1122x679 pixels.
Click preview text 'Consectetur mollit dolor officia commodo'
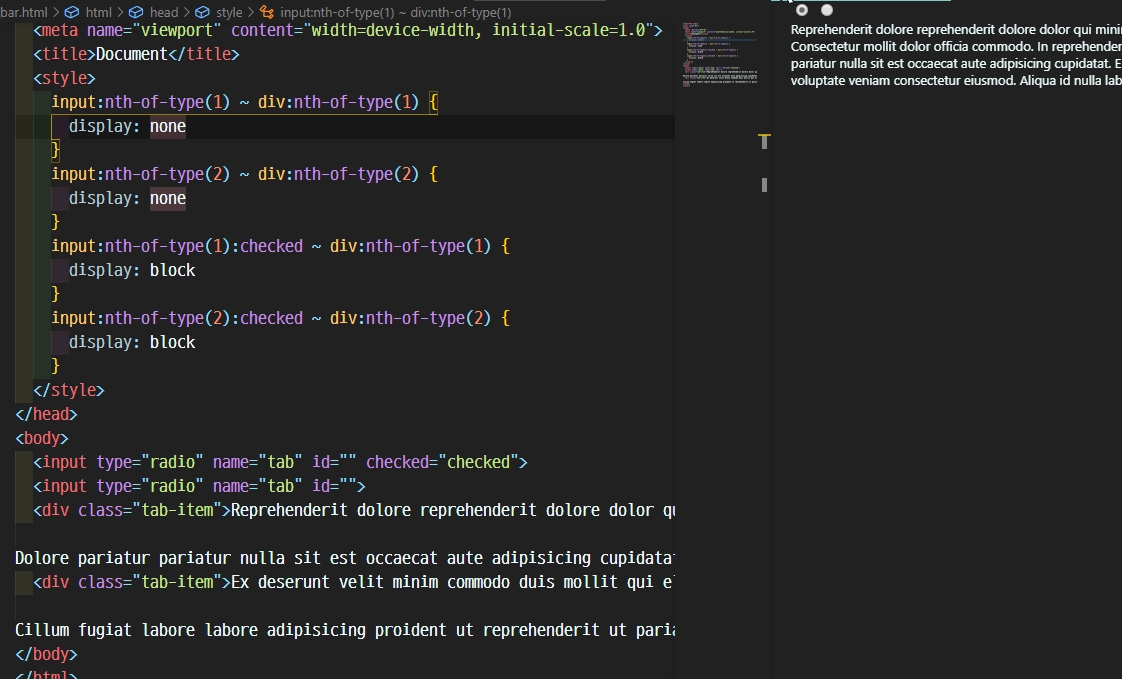[911, 47]
